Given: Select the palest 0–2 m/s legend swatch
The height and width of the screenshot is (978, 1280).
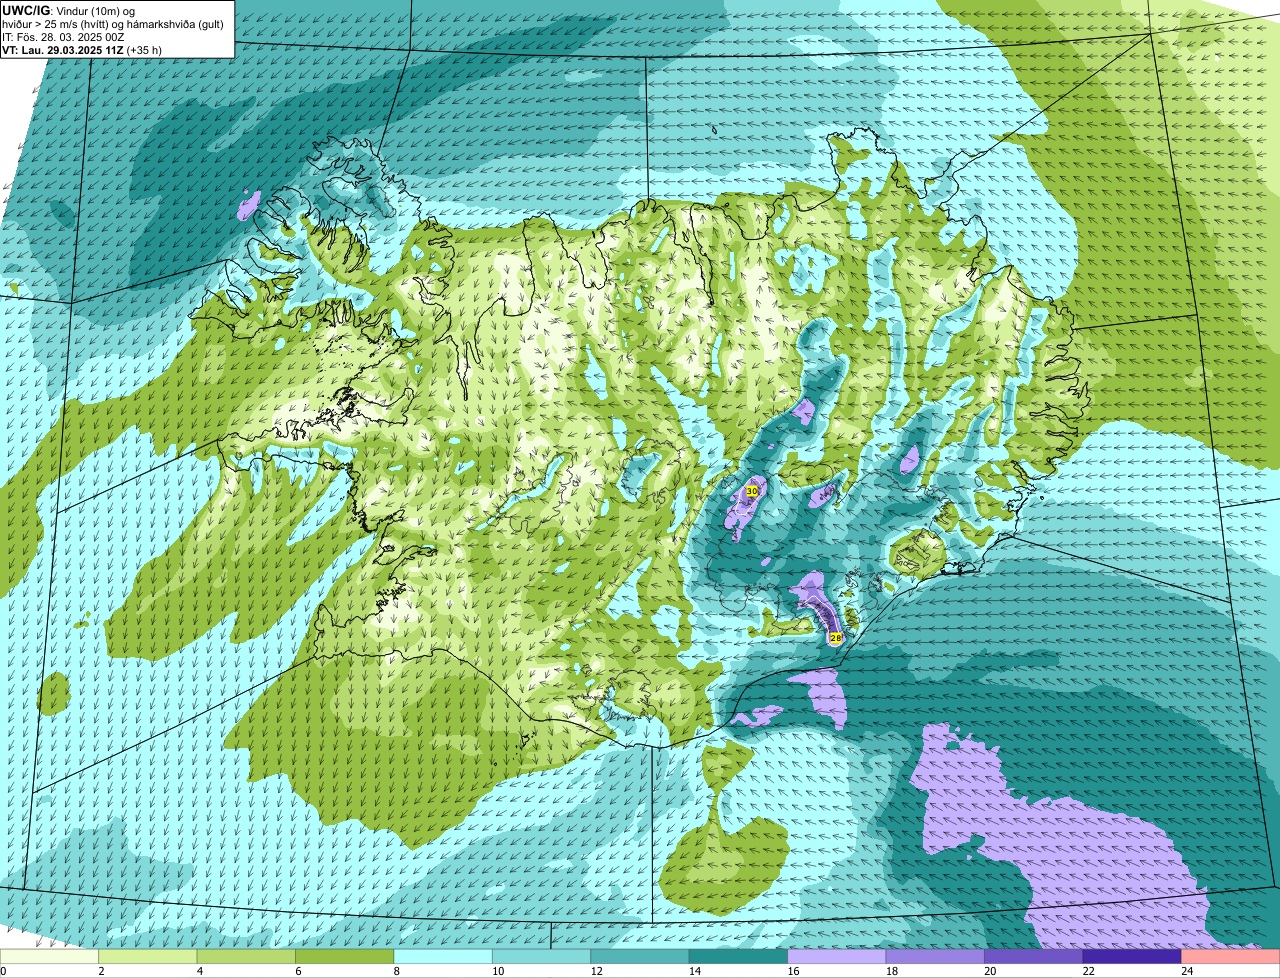Looking at the screenshot, I should pos(50,957).
